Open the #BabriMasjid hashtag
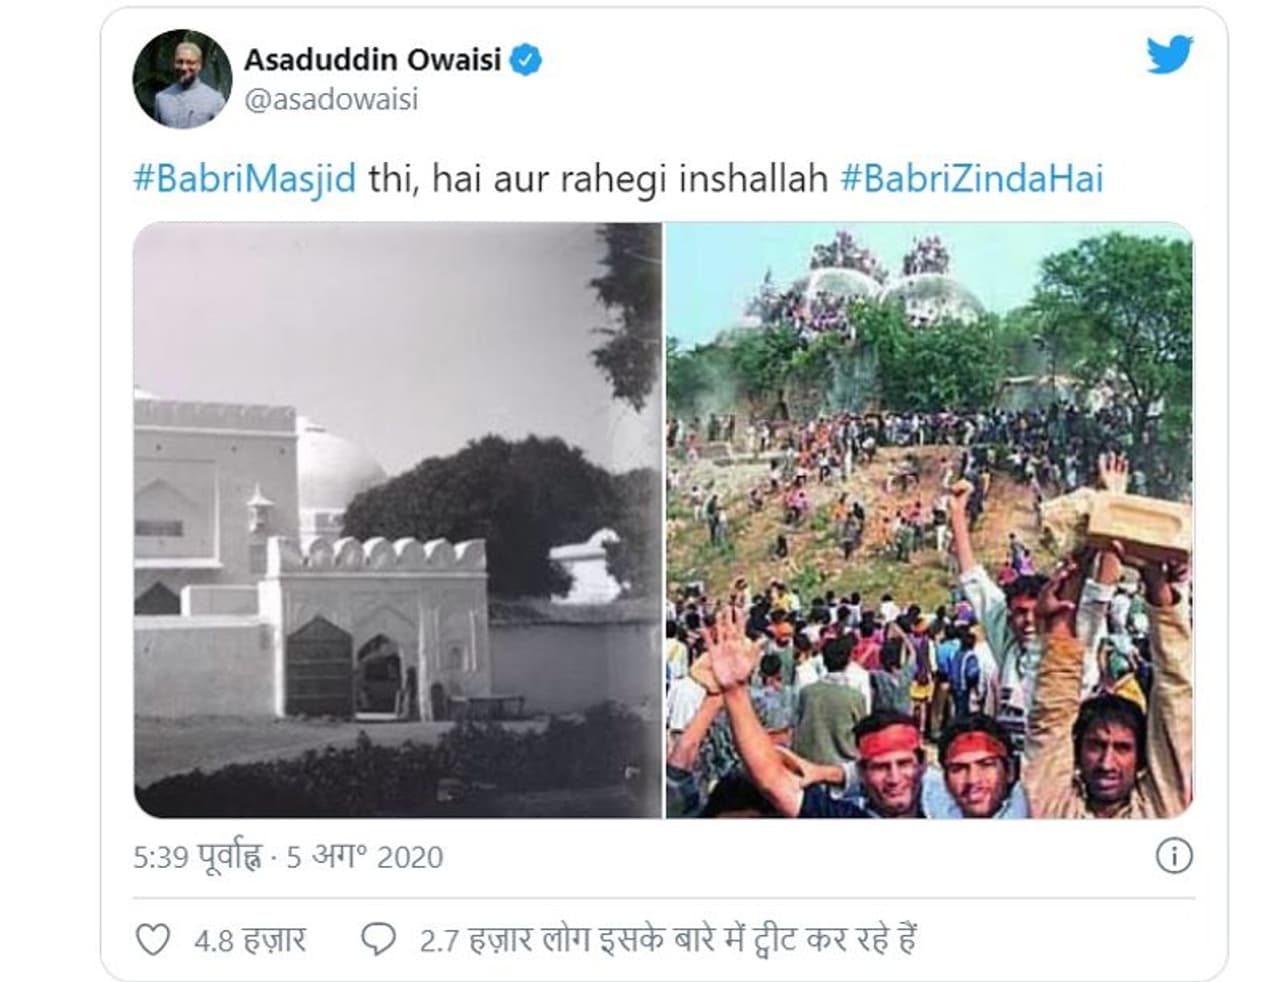The width and height of the screenshot is (1280, 982). coord(245,179)
